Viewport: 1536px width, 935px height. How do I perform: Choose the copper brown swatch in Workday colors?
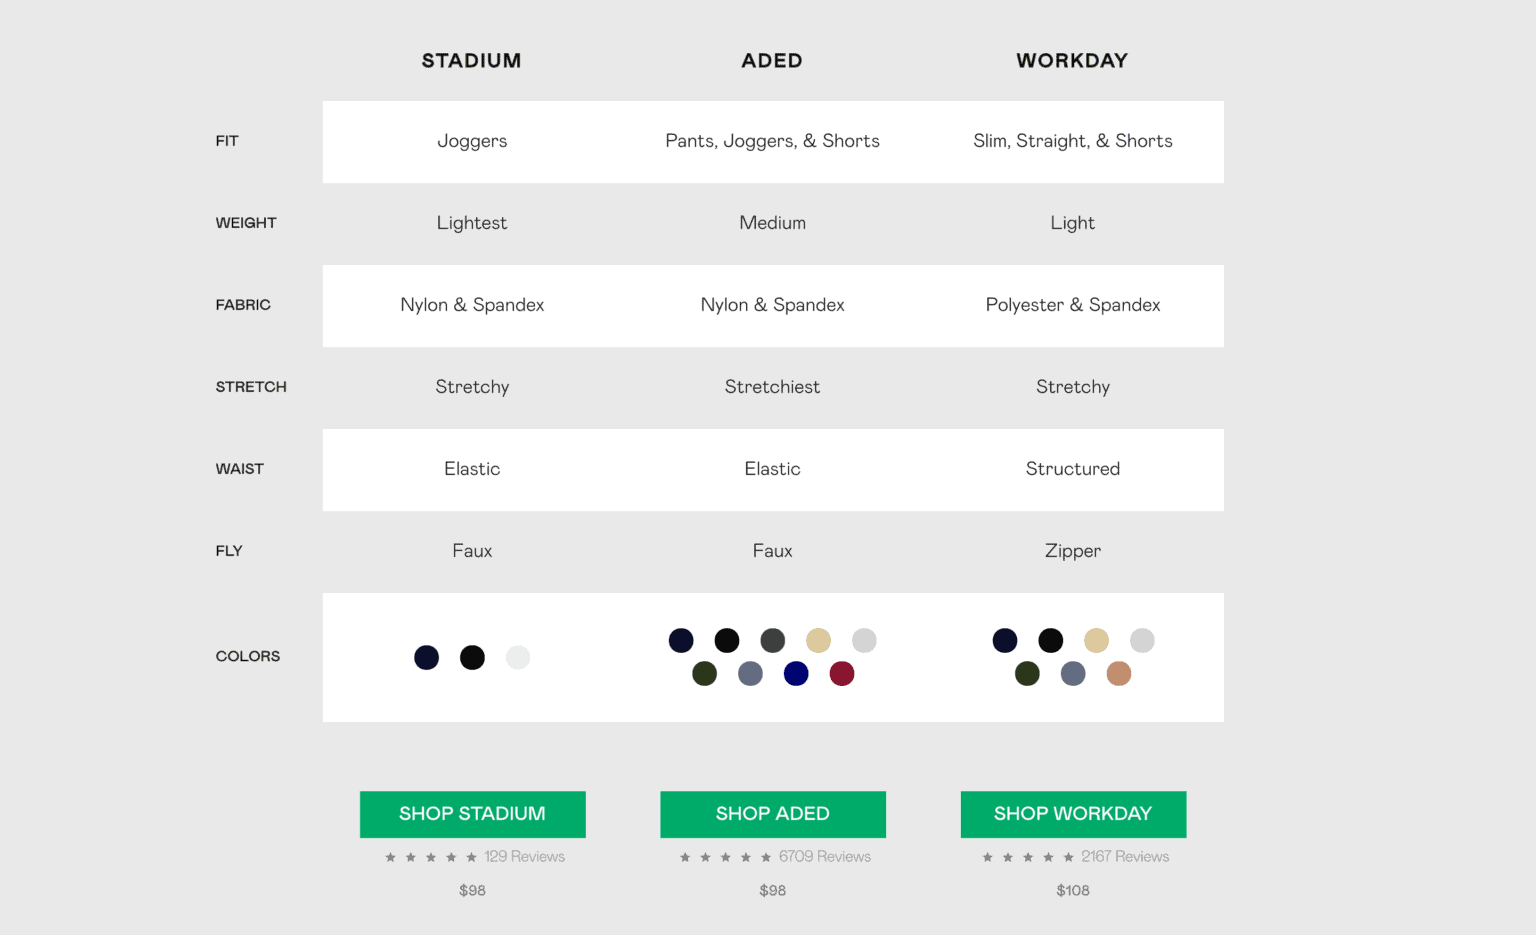coord(1119,674)
